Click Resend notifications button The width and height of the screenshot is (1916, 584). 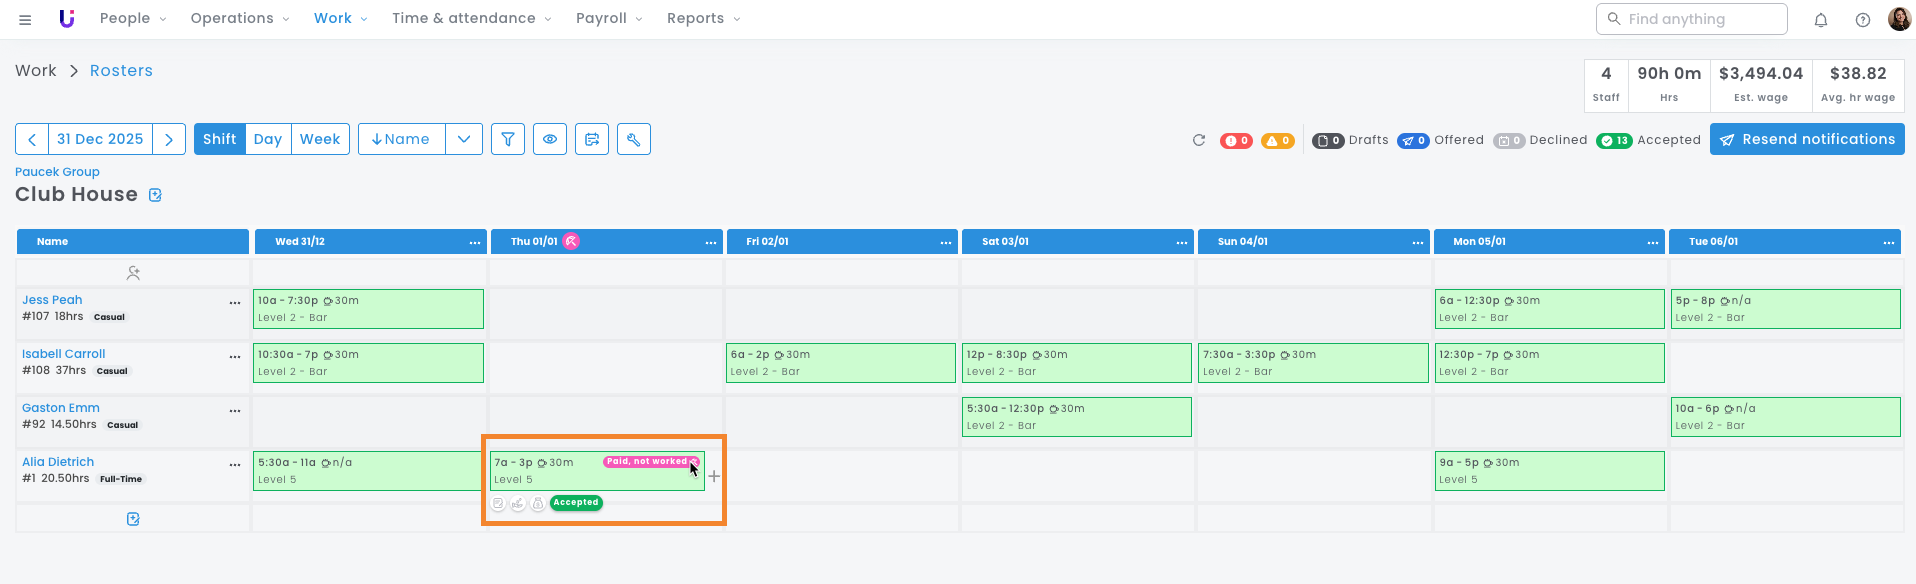[x=1807, y=139]
